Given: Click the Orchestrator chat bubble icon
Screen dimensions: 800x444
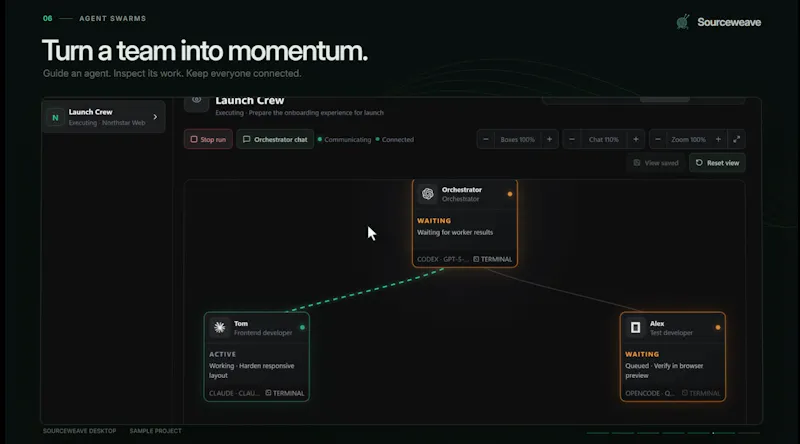Looking at the screenshot, I should pyautogui.click(x=246, y=139).
